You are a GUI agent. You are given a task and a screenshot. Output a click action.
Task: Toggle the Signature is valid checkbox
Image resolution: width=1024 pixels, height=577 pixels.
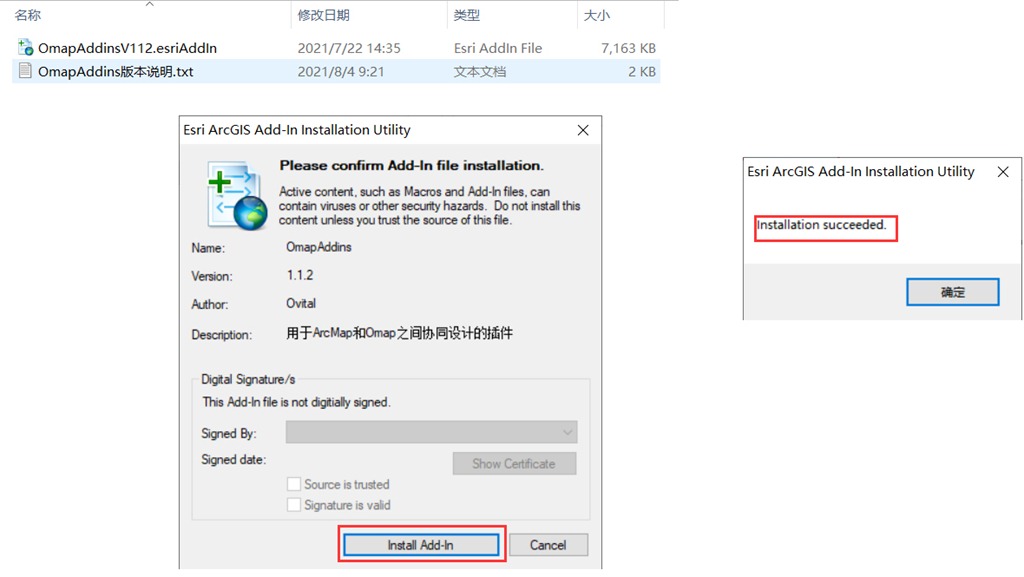(x=294, y=505)
